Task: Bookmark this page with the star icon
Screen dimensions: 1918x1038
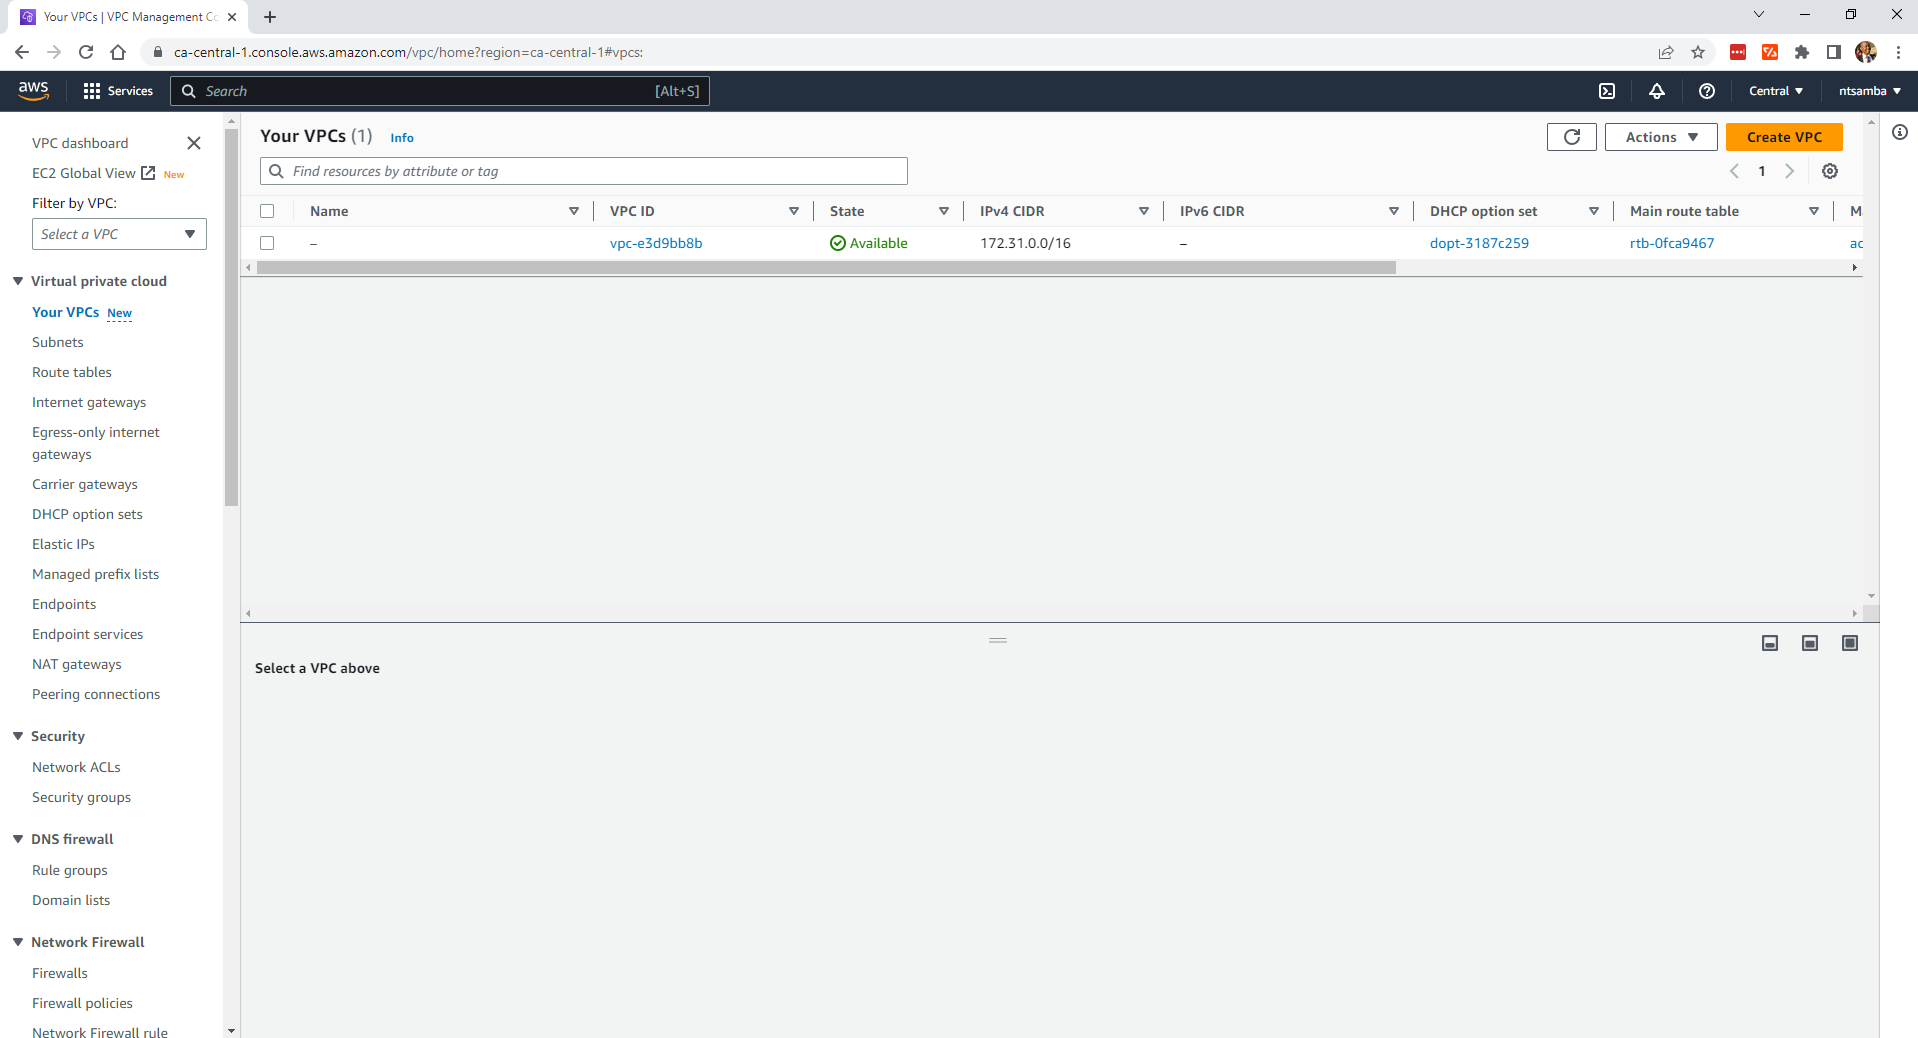Action: coord(1698,52)
